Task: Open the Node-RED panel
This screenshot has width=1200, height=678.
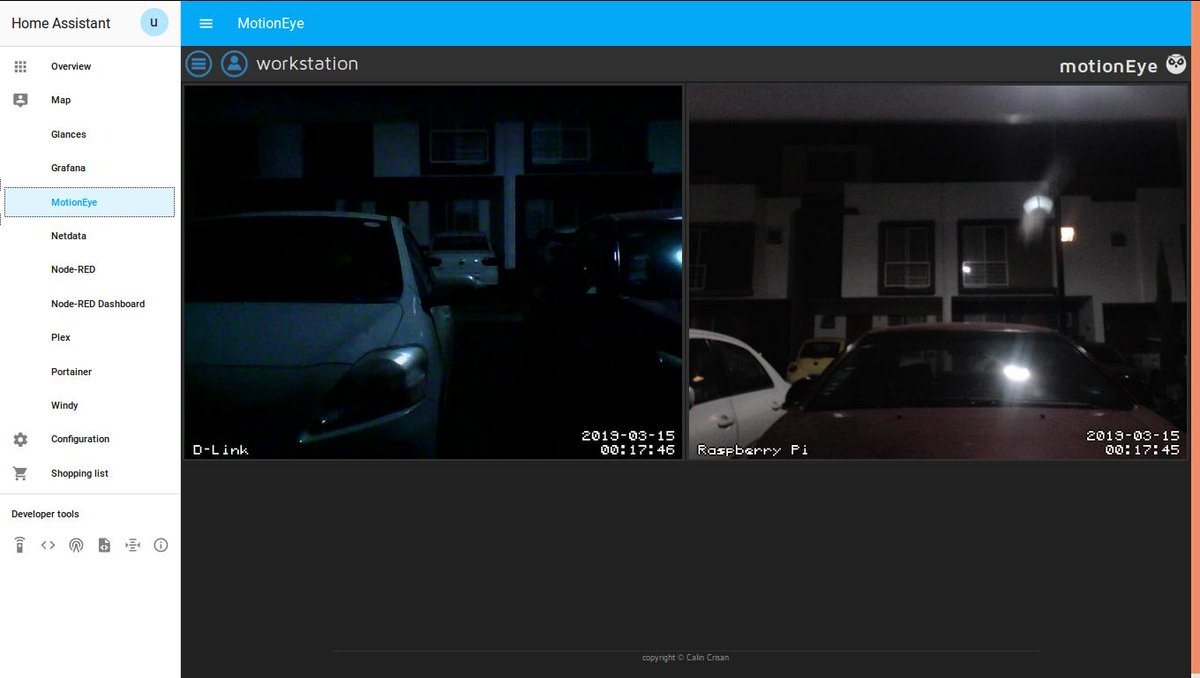Action: point(90,270)
